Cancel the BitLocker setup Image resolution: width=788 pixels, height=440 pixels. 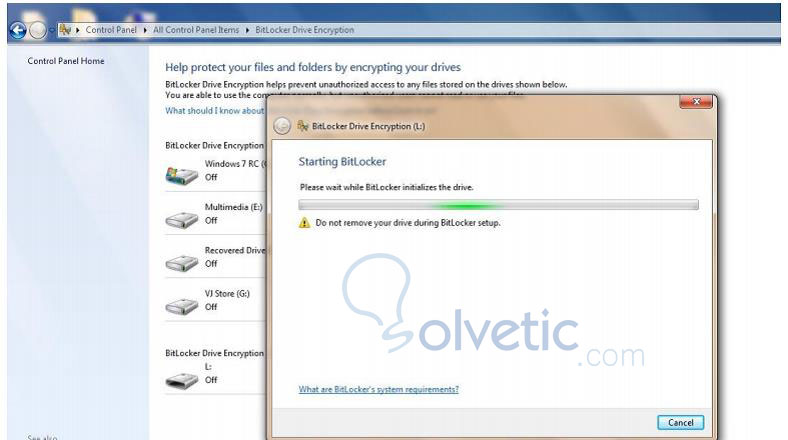click(x=680, y=422)
